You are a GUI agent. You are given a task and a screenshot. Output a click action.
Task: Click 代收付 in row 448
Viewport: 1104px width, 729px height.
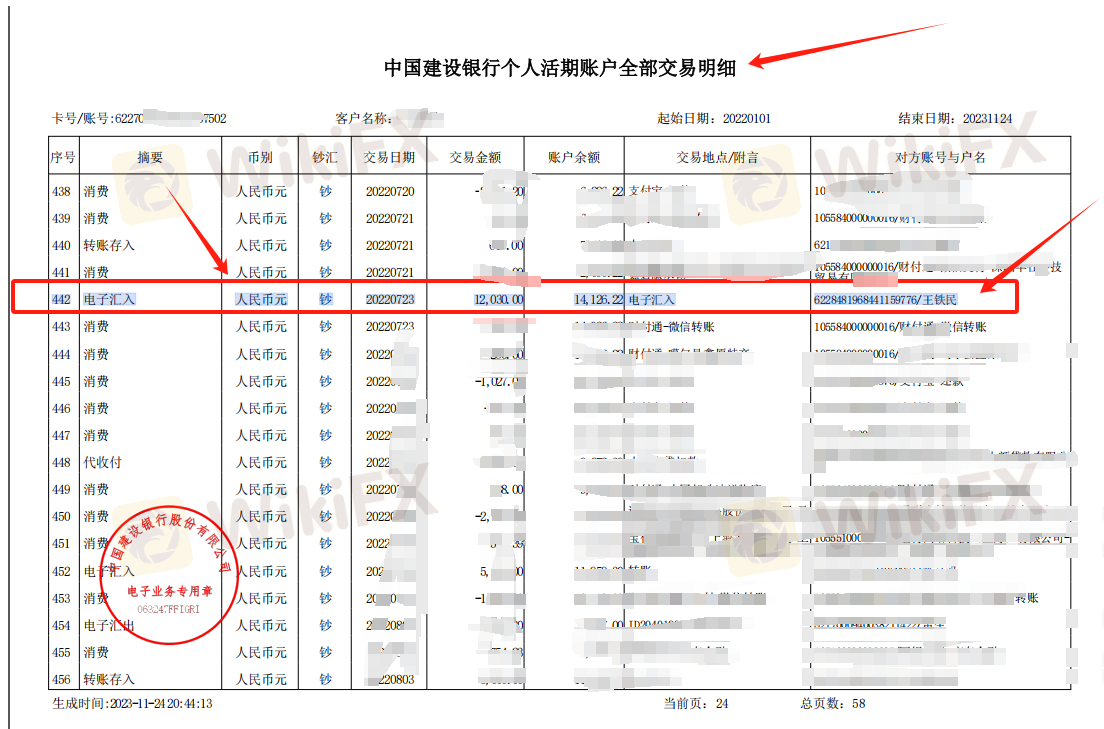tap(102, 462)
